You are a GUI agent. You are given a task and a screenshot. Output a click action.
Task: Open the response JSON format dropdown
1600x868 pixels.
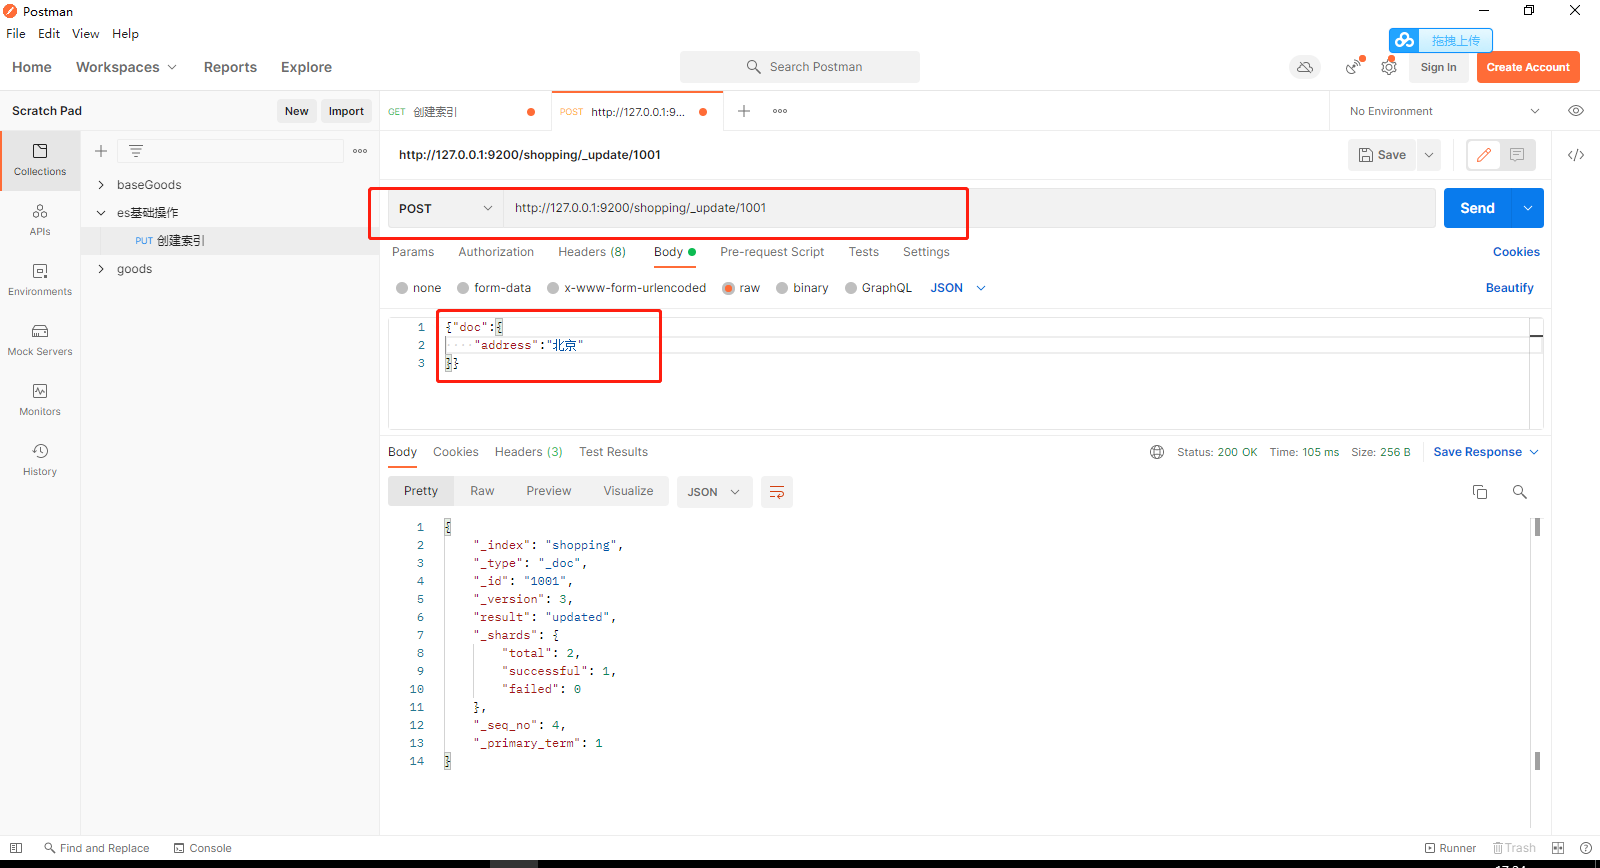tap(714, 492)
